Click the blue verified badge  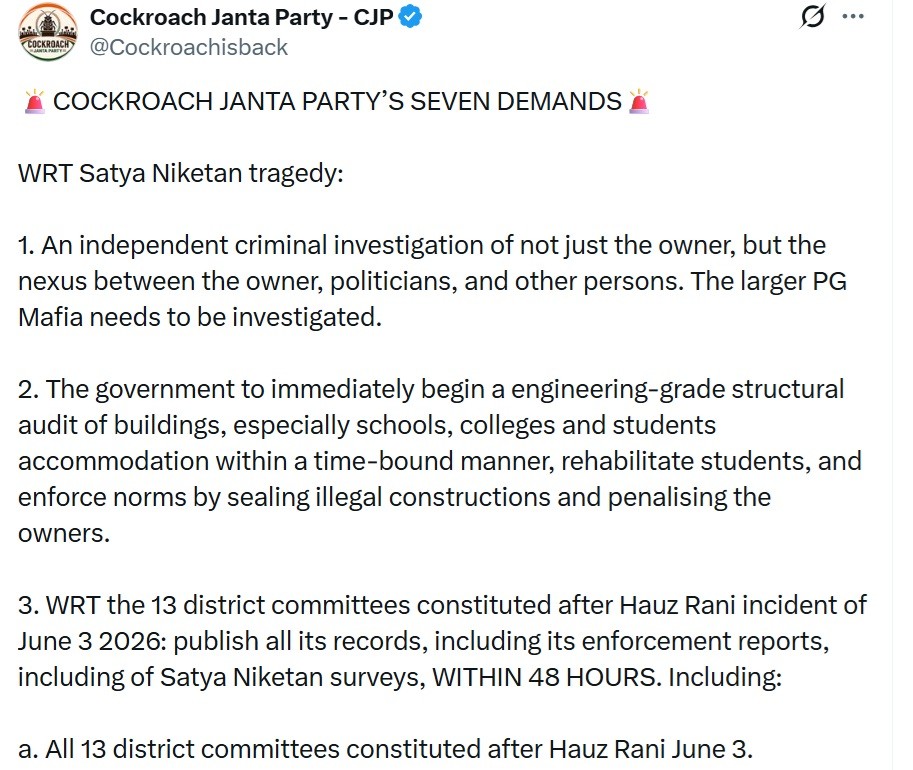[410, 17]
